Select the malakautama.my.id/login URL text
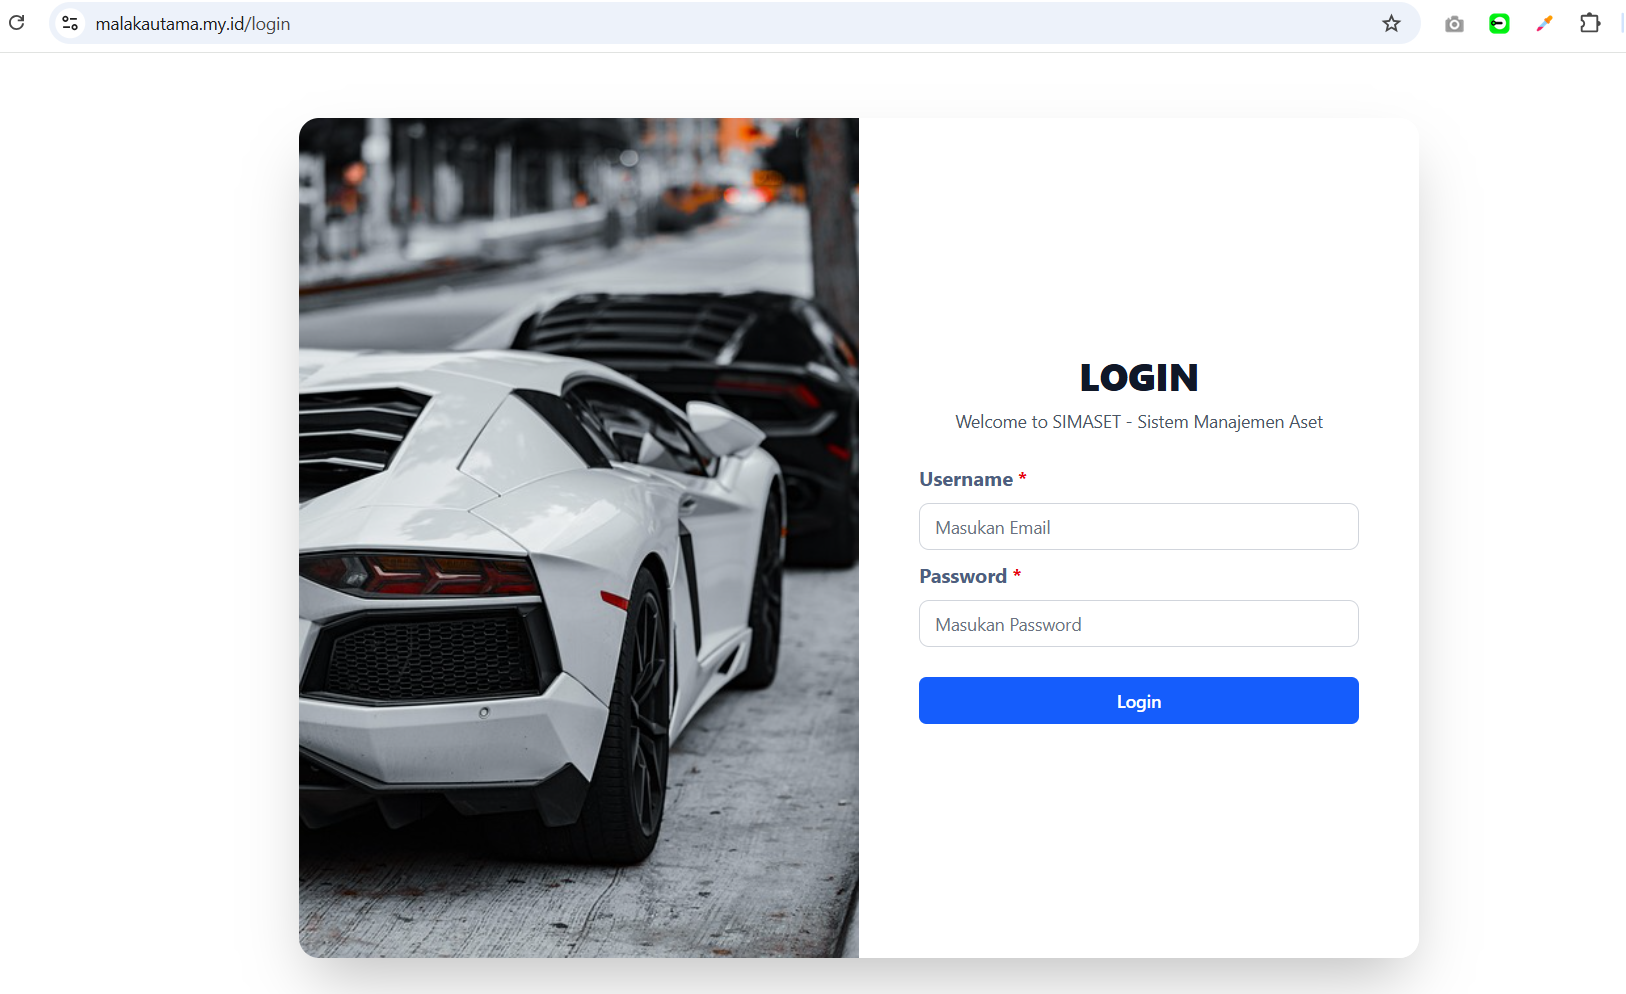The image size is (1626, 994). click(x=193, y=24)
